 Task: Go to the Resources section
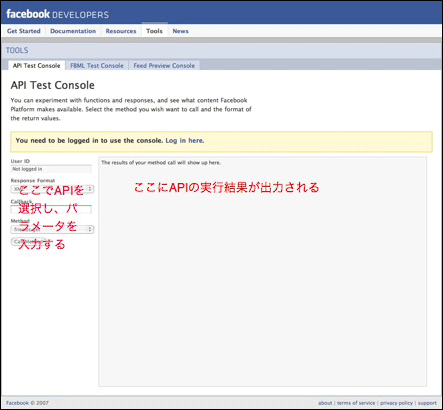(121, 31)
